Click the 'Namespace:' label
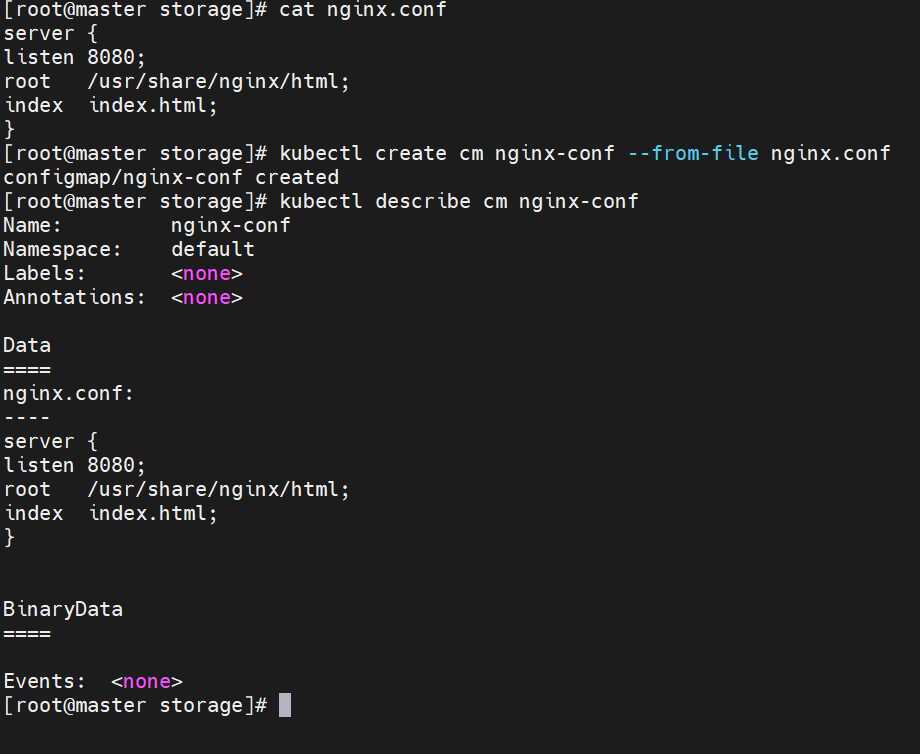Viewport: 920px width, 754px height. pyautogui.click(x=62, y=249)
